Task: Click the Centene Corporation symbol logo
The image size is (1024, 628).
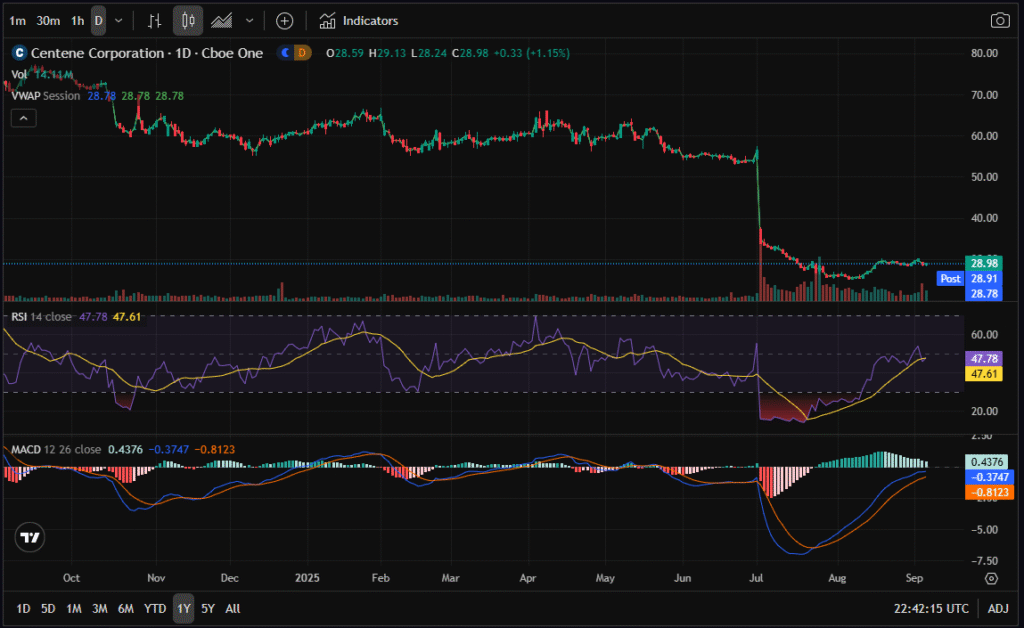Action: 17,53
